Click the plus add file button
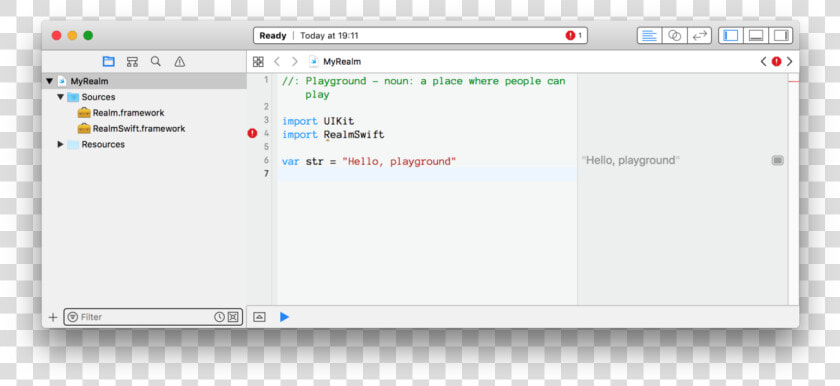Viewport: 840px width, 386px height. pos(52,317)
